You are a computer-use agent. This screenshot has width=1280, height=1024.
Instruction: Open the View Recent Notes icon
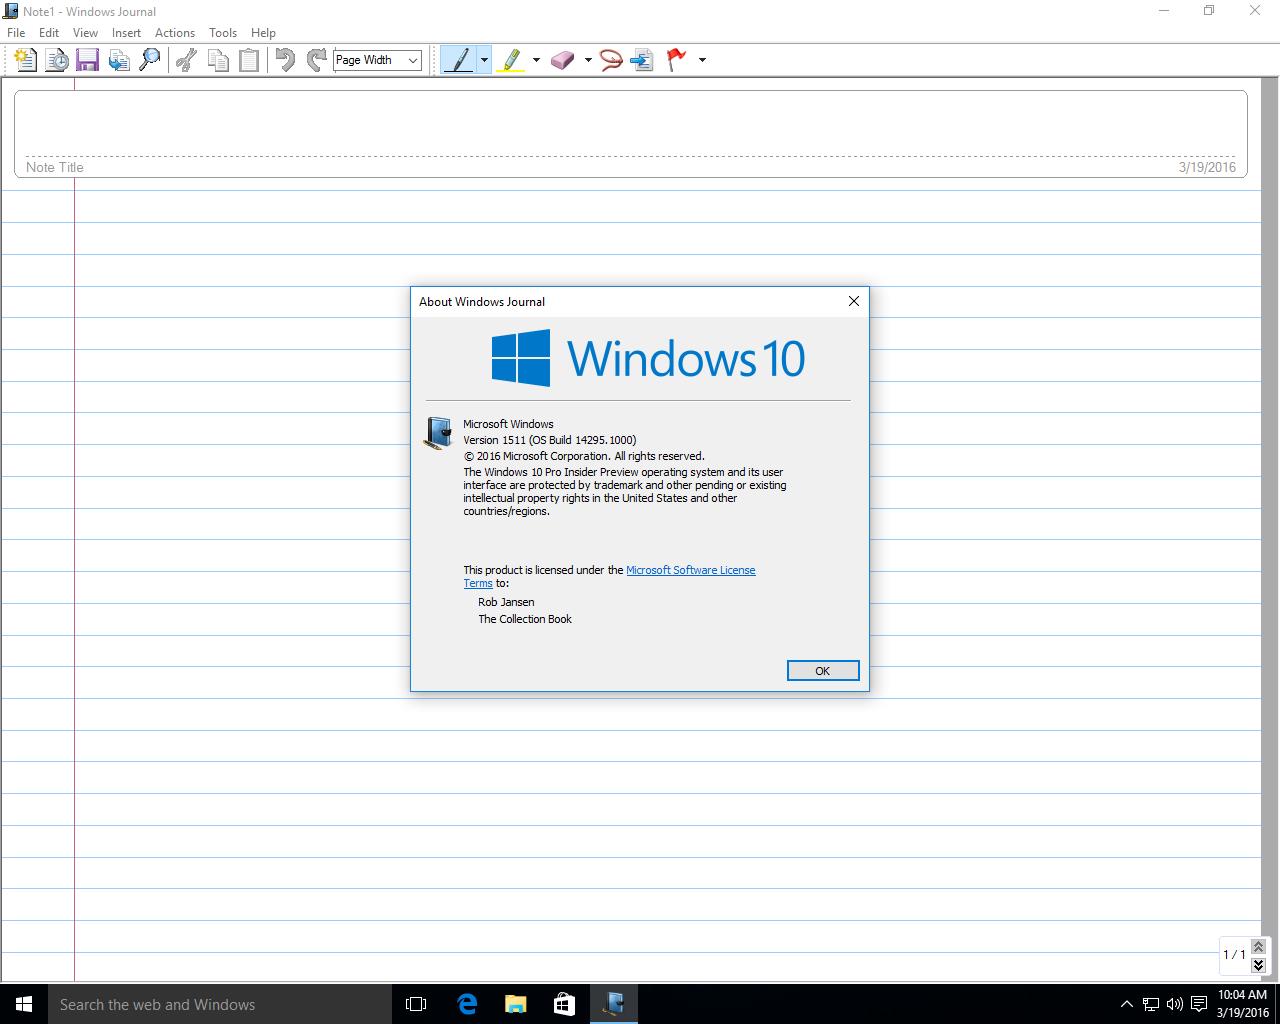pos(57,60)
